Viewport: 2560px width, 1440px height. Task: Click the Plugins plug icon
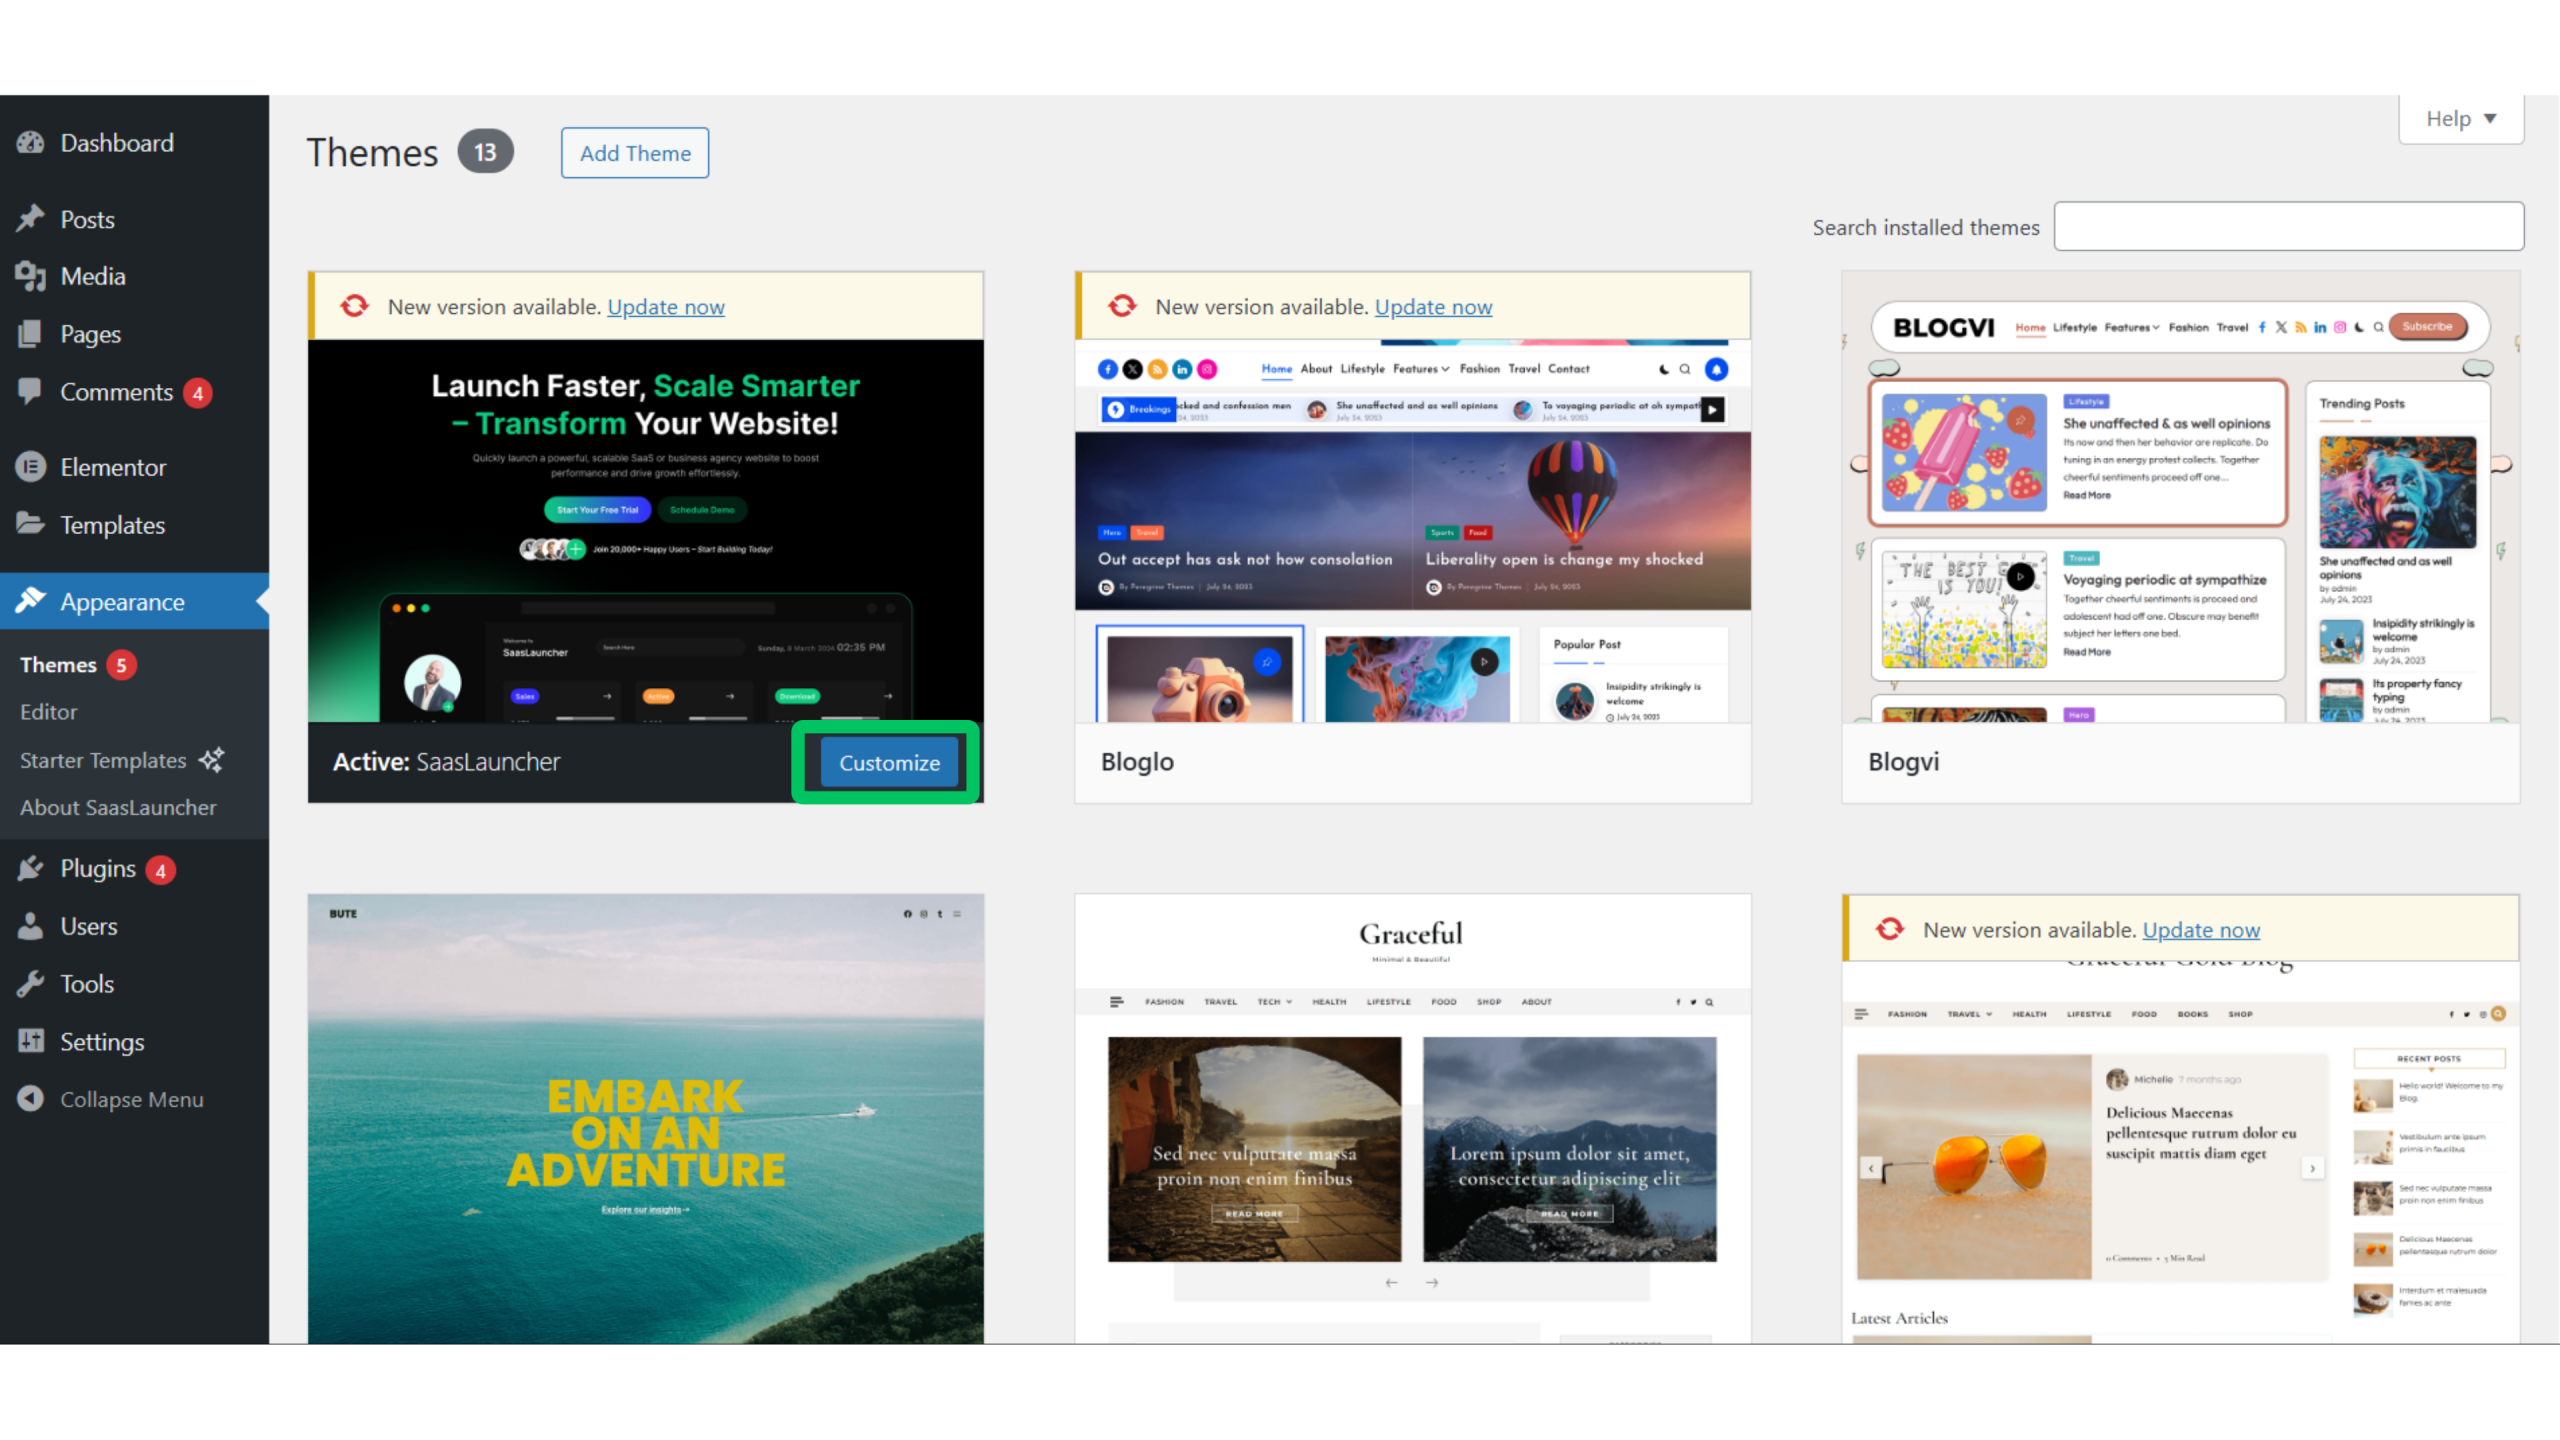31,868
